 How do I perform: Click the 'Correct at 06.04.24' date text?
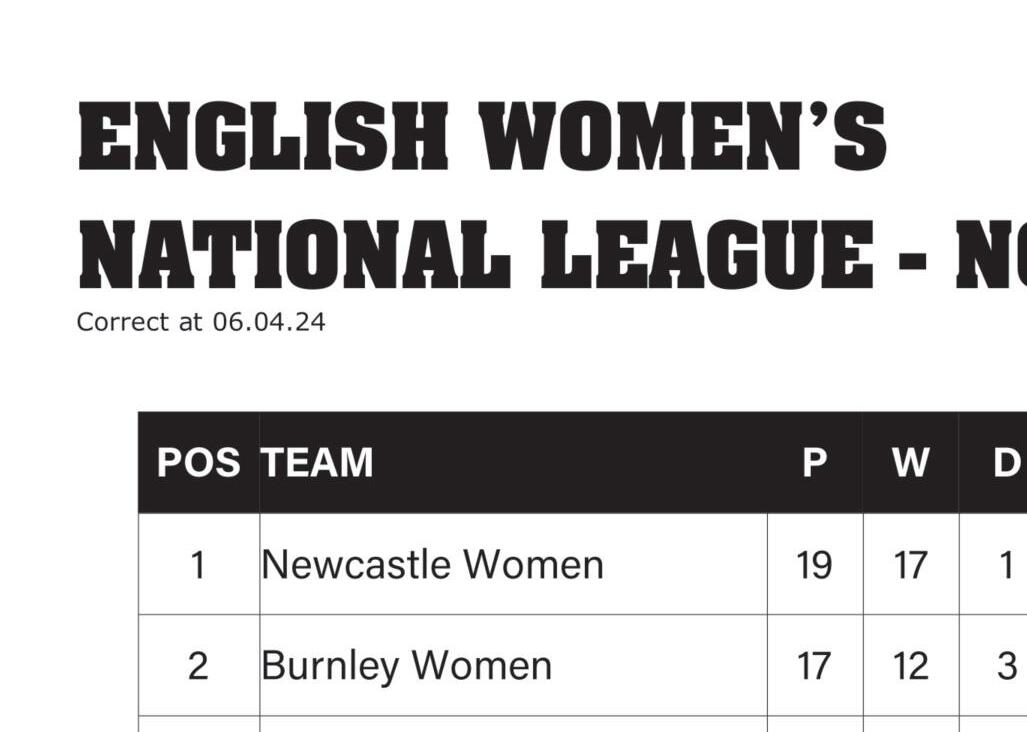click(x=201, y=322)
